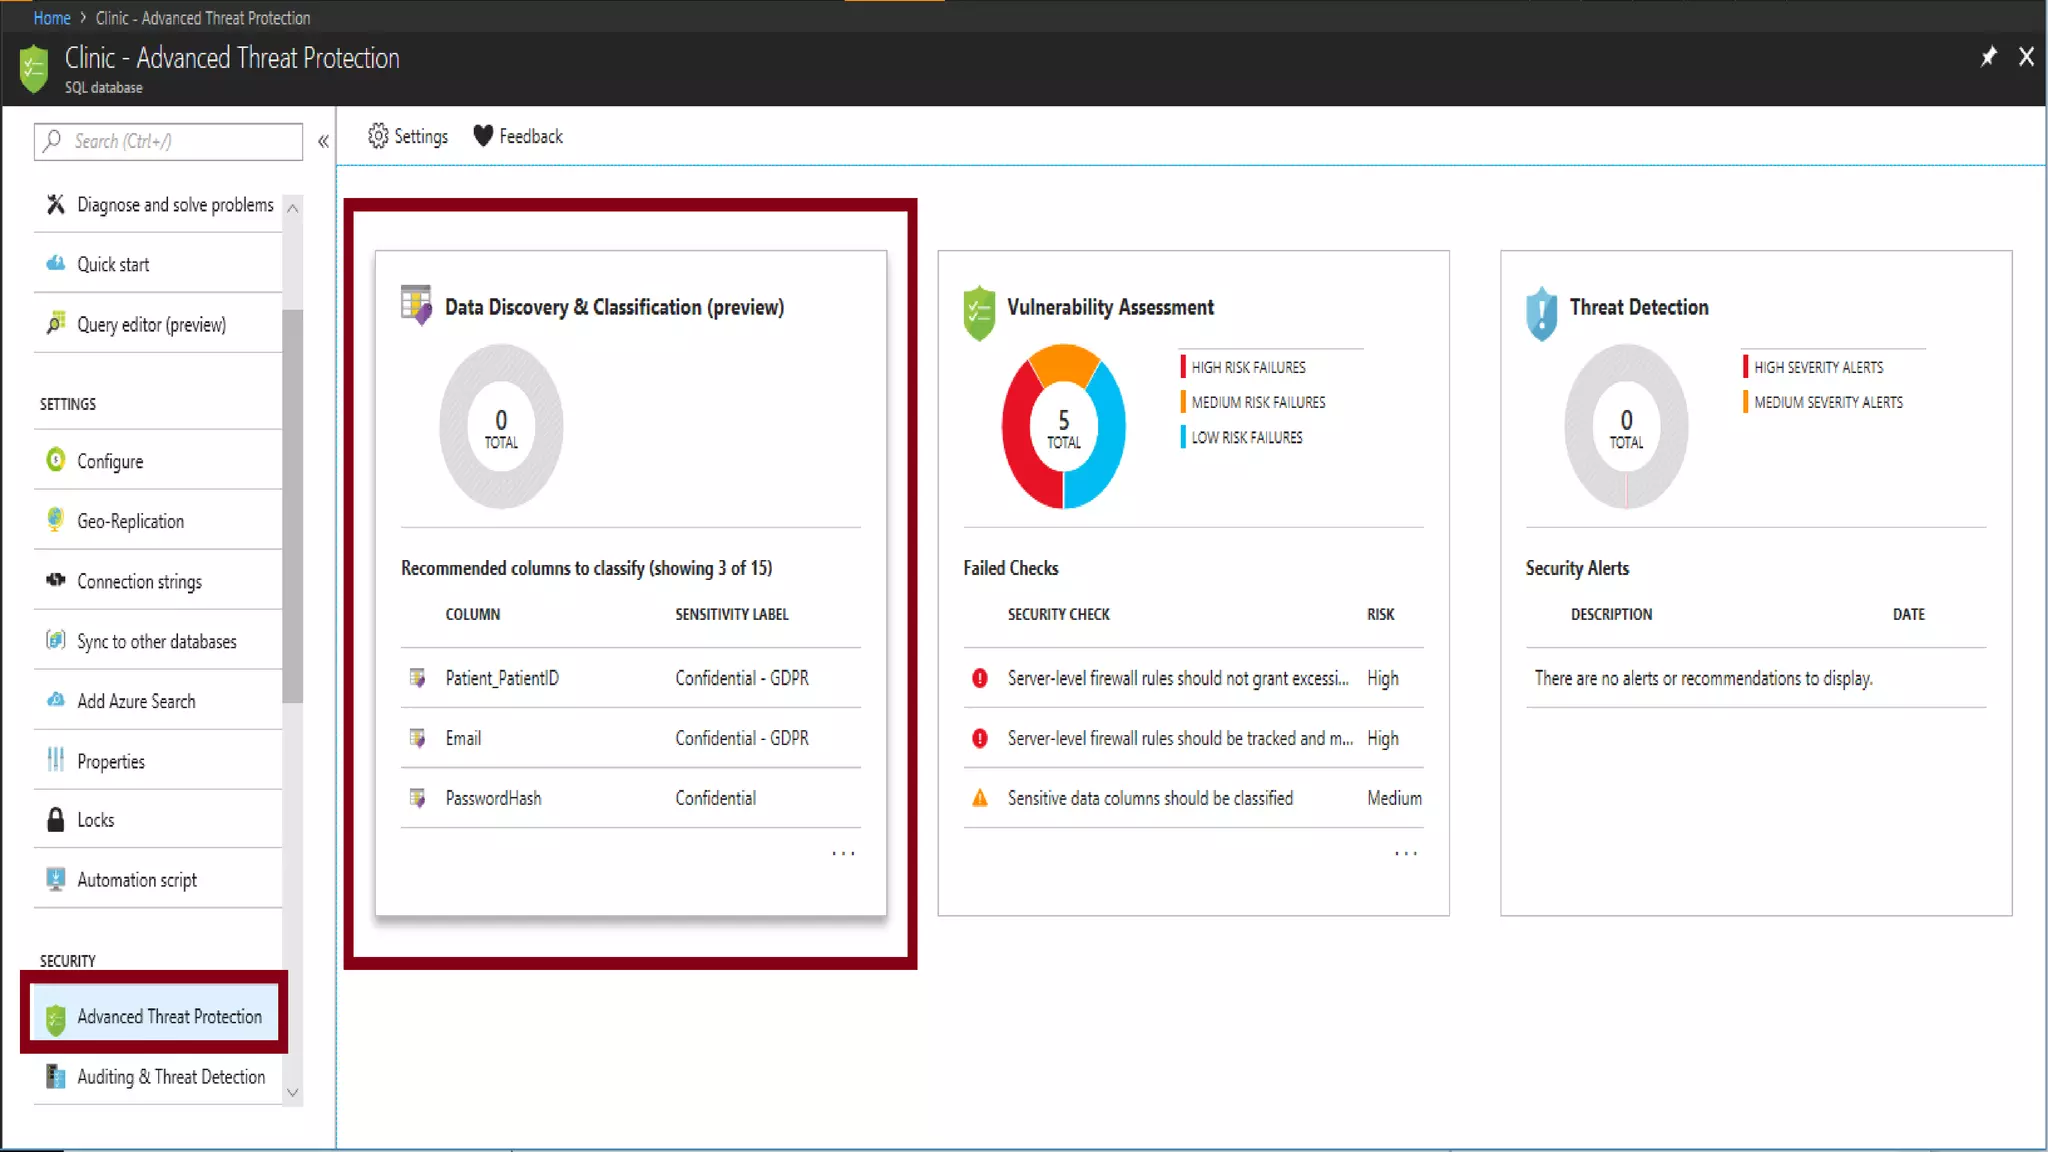Click the Data Discovery 0 total donut
The height and width of the screenshot is (1152, 2048).
coord(501,427)
